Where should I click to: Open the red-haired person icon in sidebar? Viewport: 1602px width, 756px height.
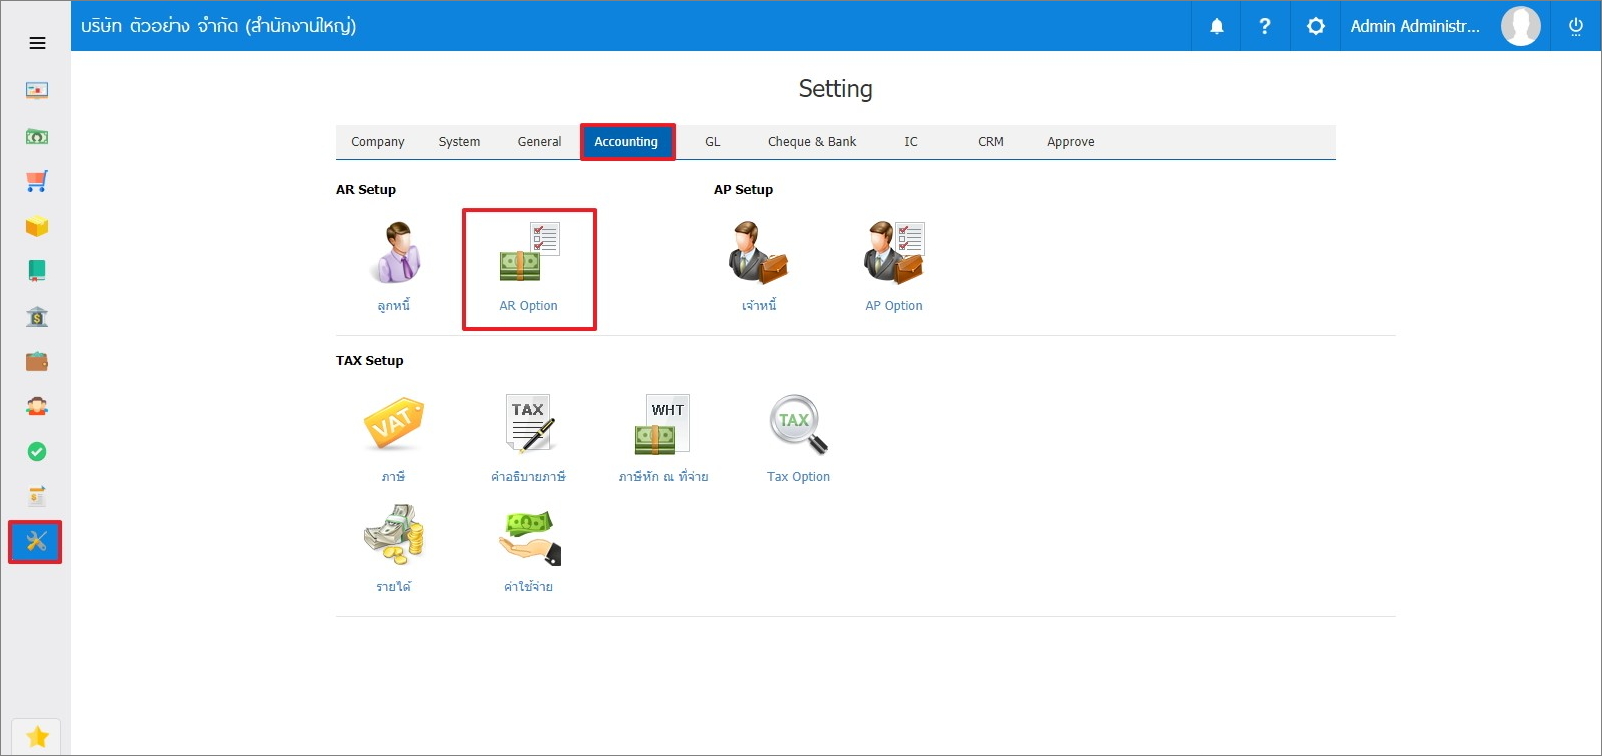tap(37, 406)
